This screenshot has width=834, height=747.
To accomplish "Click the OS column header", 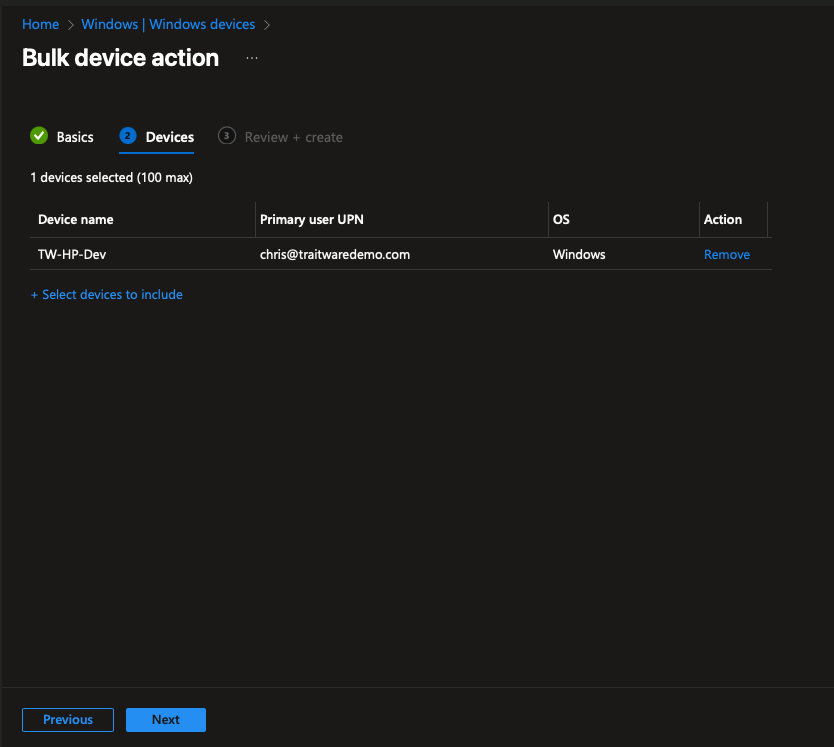I will tap(561, 219).
